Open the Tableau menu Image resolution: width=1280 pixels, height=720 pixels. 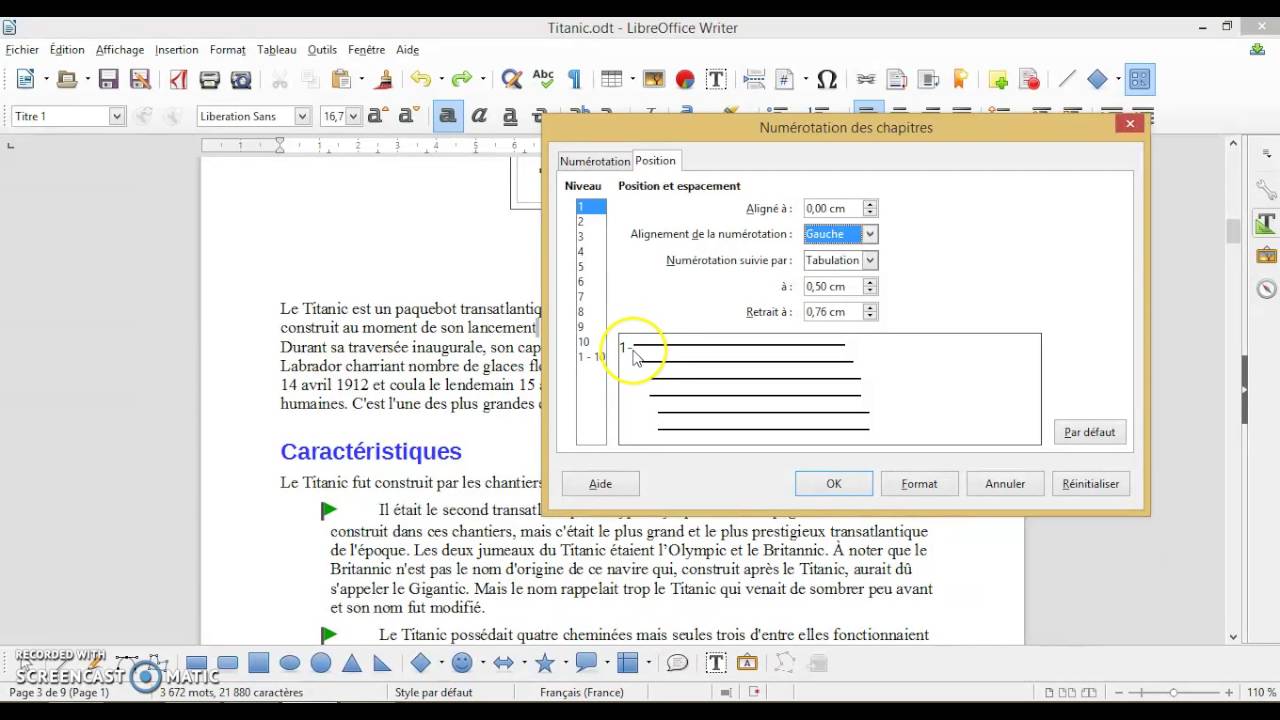click(x=276, y=50)
